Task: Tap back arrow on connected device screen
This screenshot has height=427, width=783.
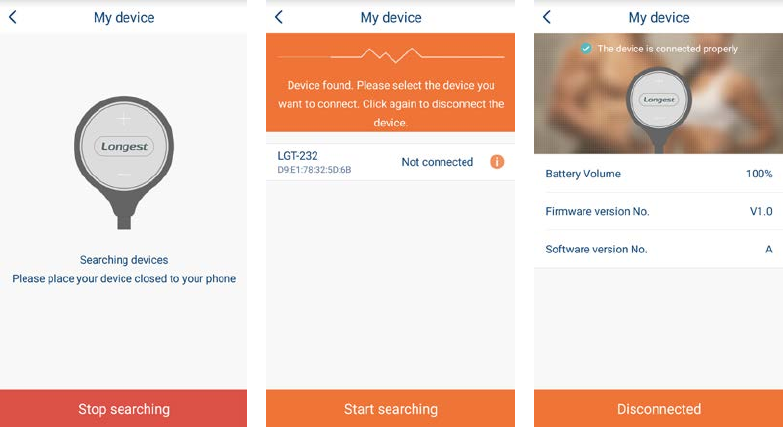Action: pyautogui.click(x=547, y=17)
